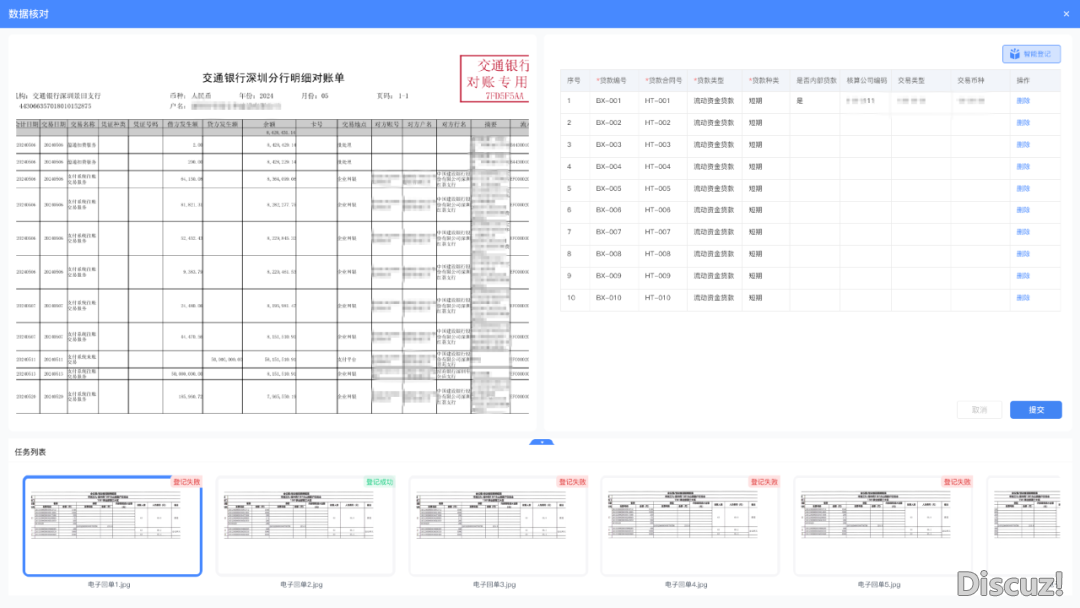Click the 电子回单1.jpg selected thumbnail

tap(113, 526)
